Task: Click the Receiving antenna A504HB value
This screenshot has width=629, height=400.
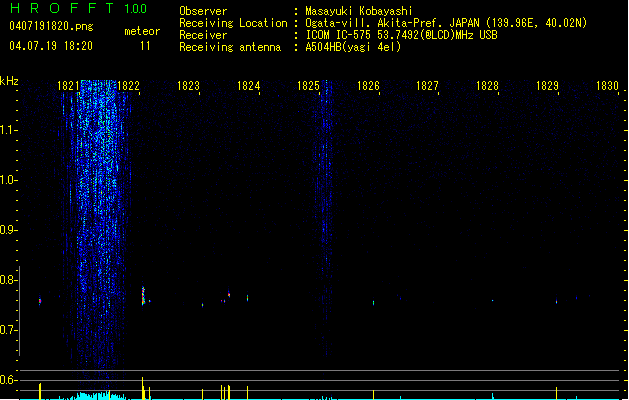Action: [x=353, y=47]
